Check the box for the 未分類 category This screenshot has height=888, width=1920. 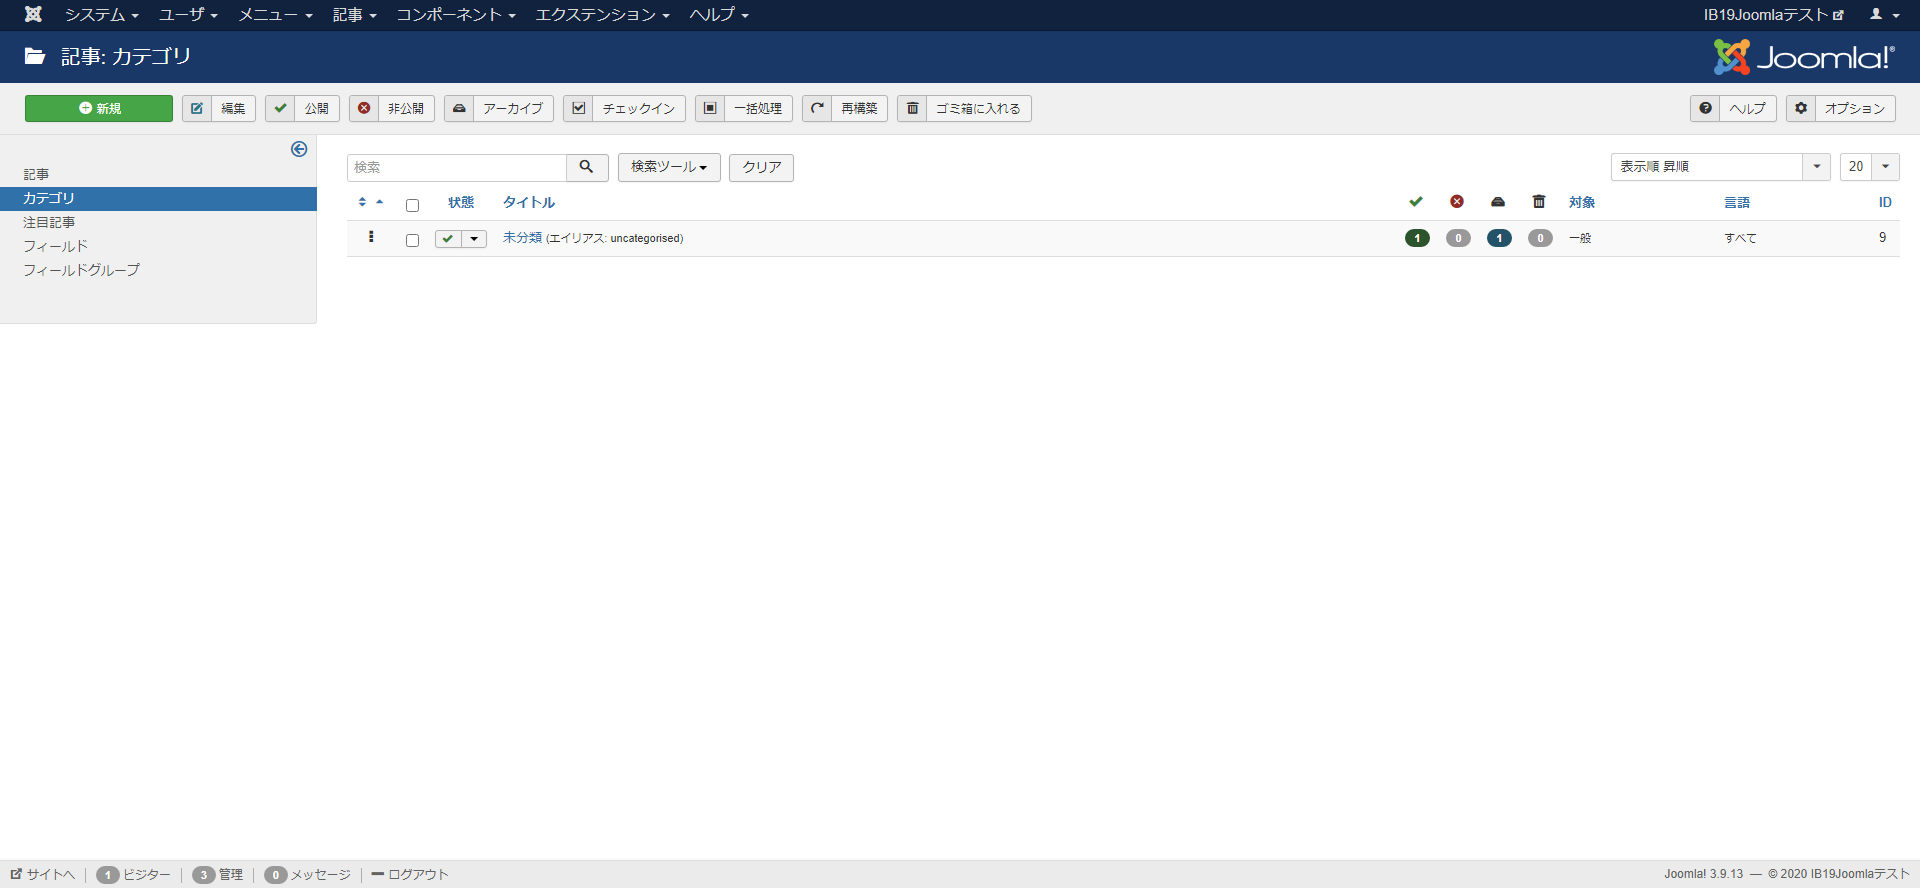pos(412,240)
